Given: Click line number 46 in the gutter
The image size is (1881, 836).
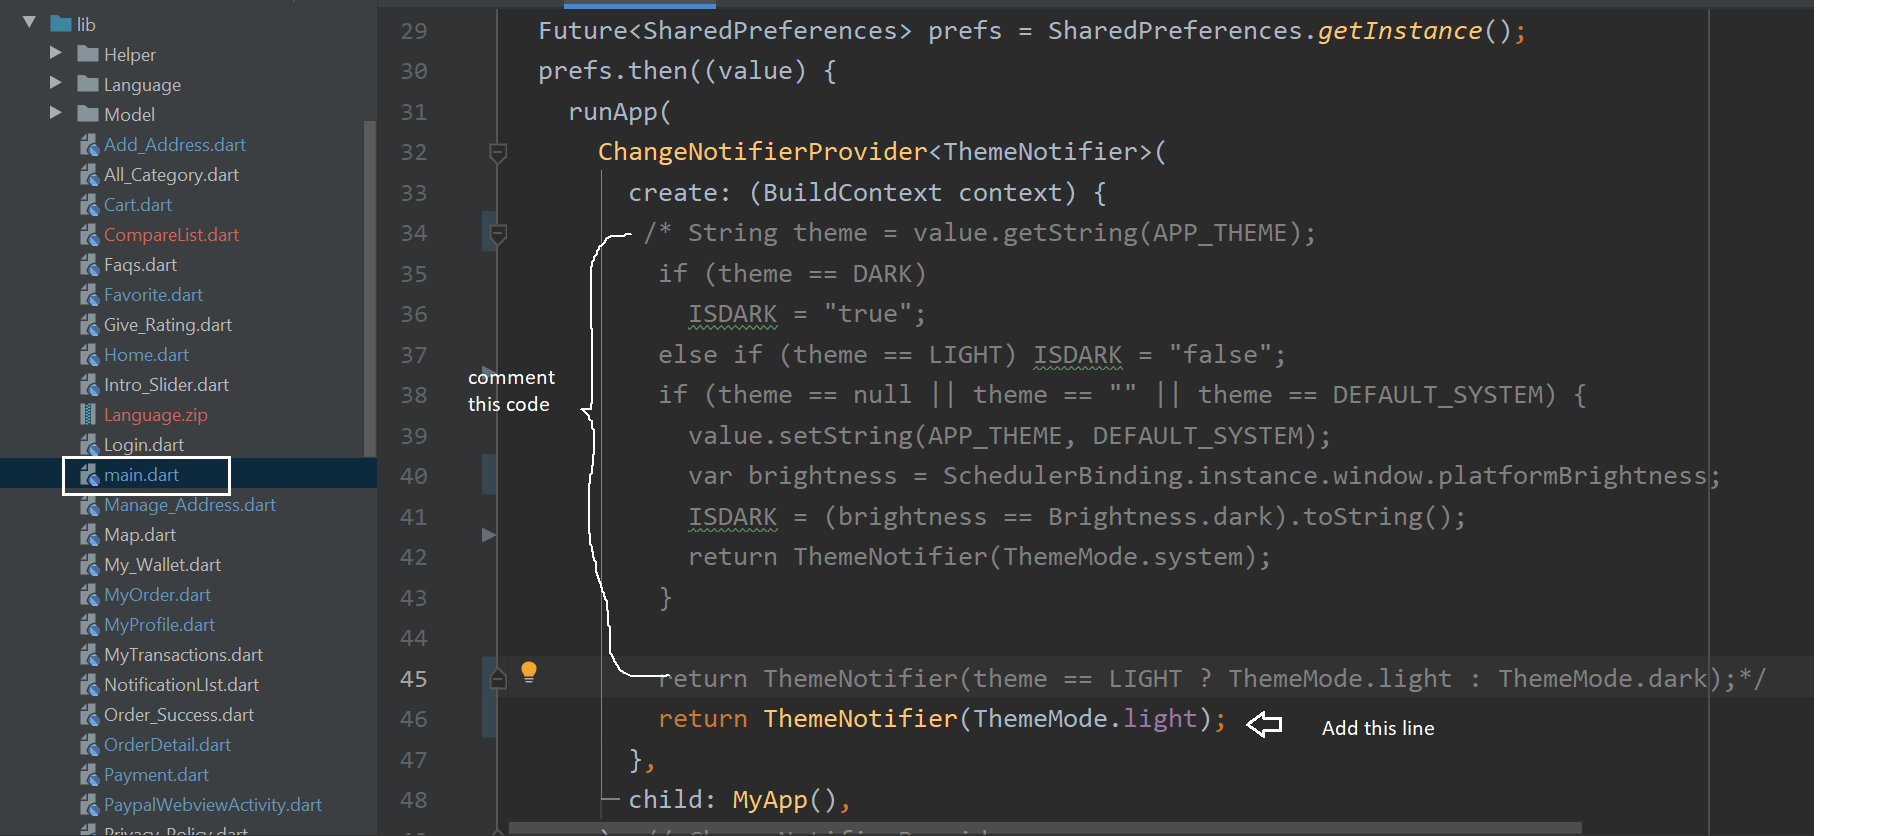Looking at the screenshot, I should [x=413, y=719].
